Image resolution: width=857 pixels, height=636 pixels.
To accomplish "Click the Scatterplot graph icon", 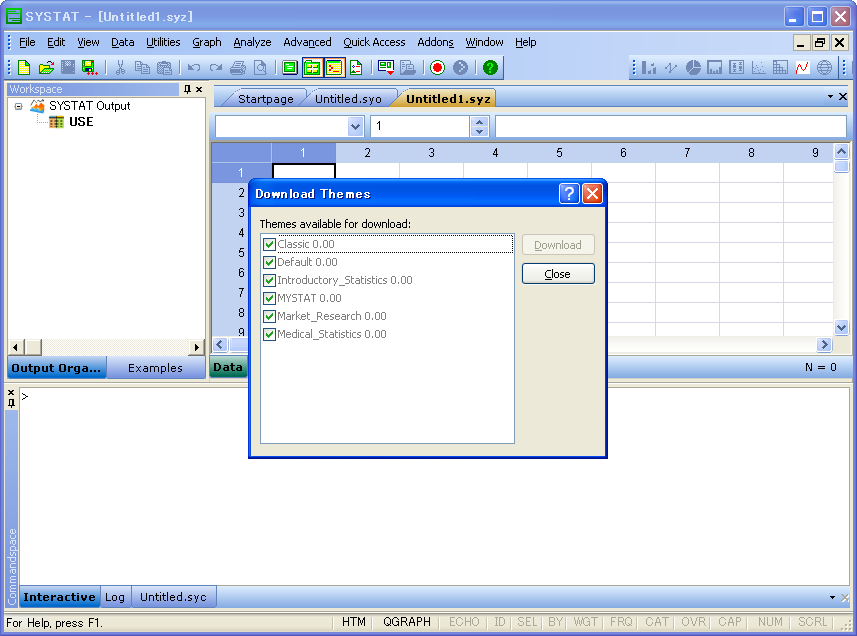I will point(758,67).
